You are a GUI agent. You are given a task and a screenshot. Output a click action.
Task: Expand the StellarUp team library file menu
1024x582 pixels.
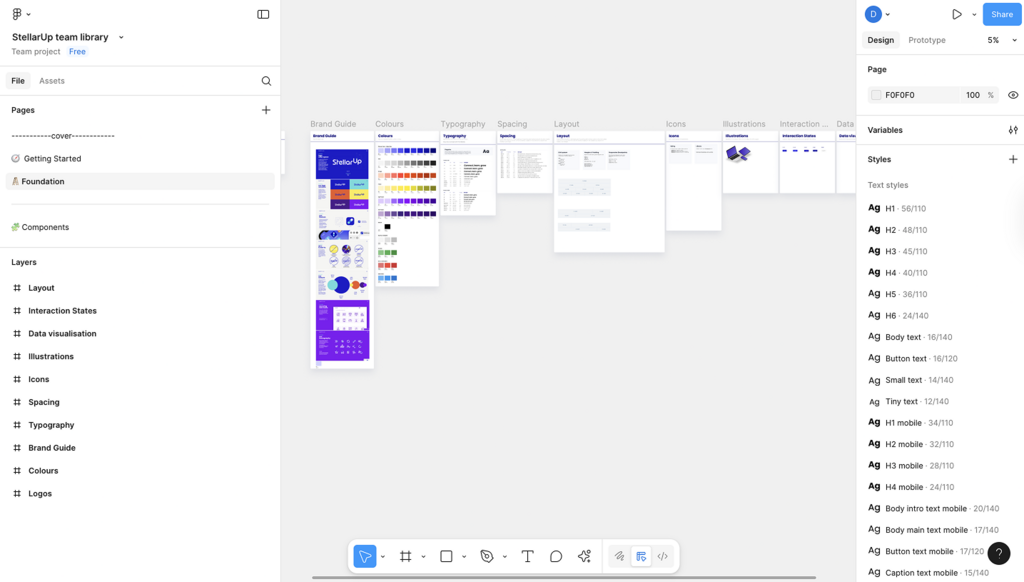(121, 37)
